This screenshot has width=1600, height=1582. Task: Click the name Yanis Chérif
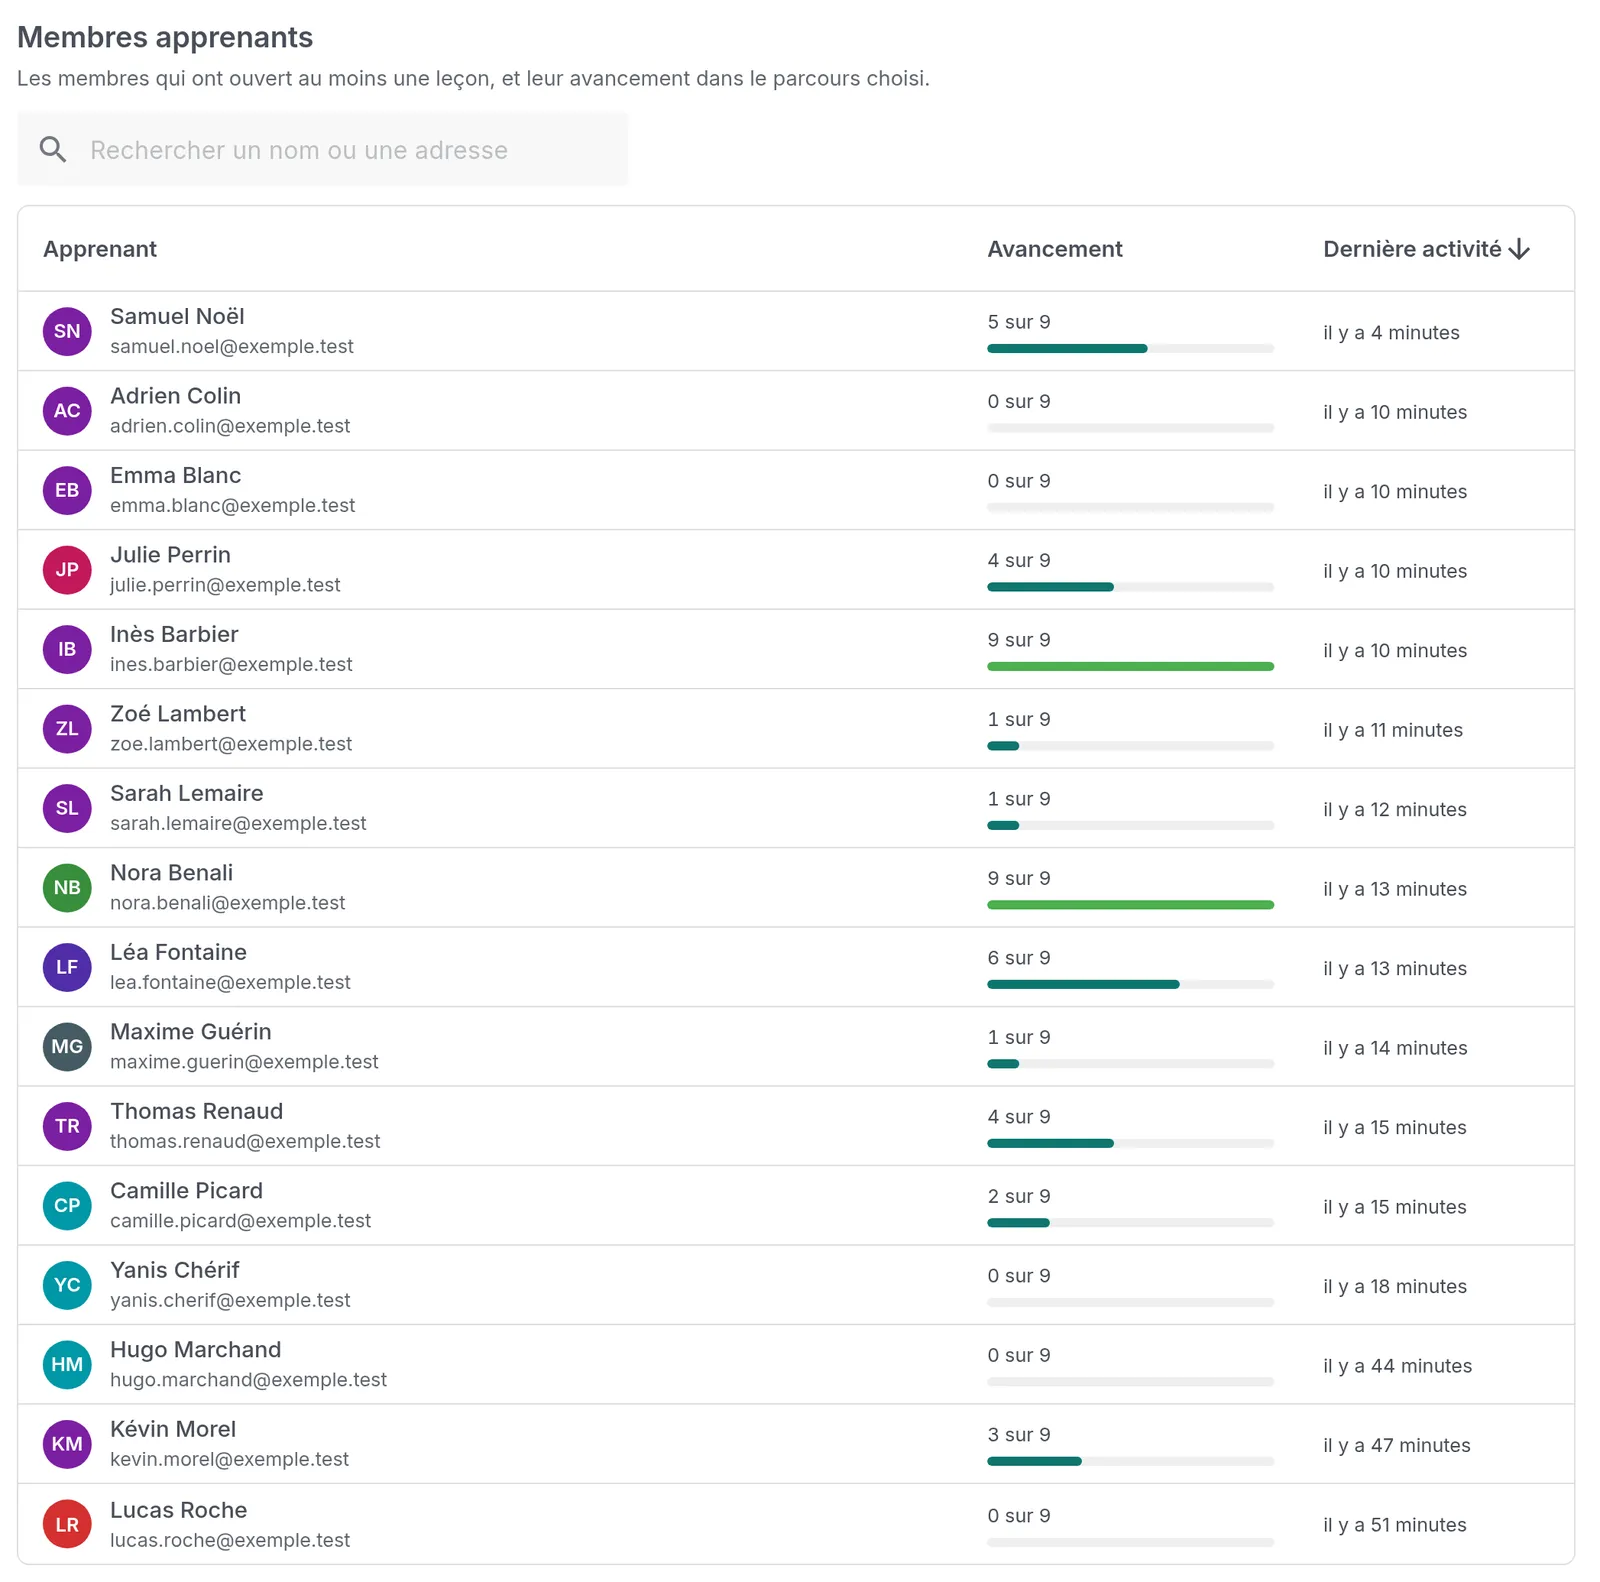pyautogui.click(x=175, y=1271)
